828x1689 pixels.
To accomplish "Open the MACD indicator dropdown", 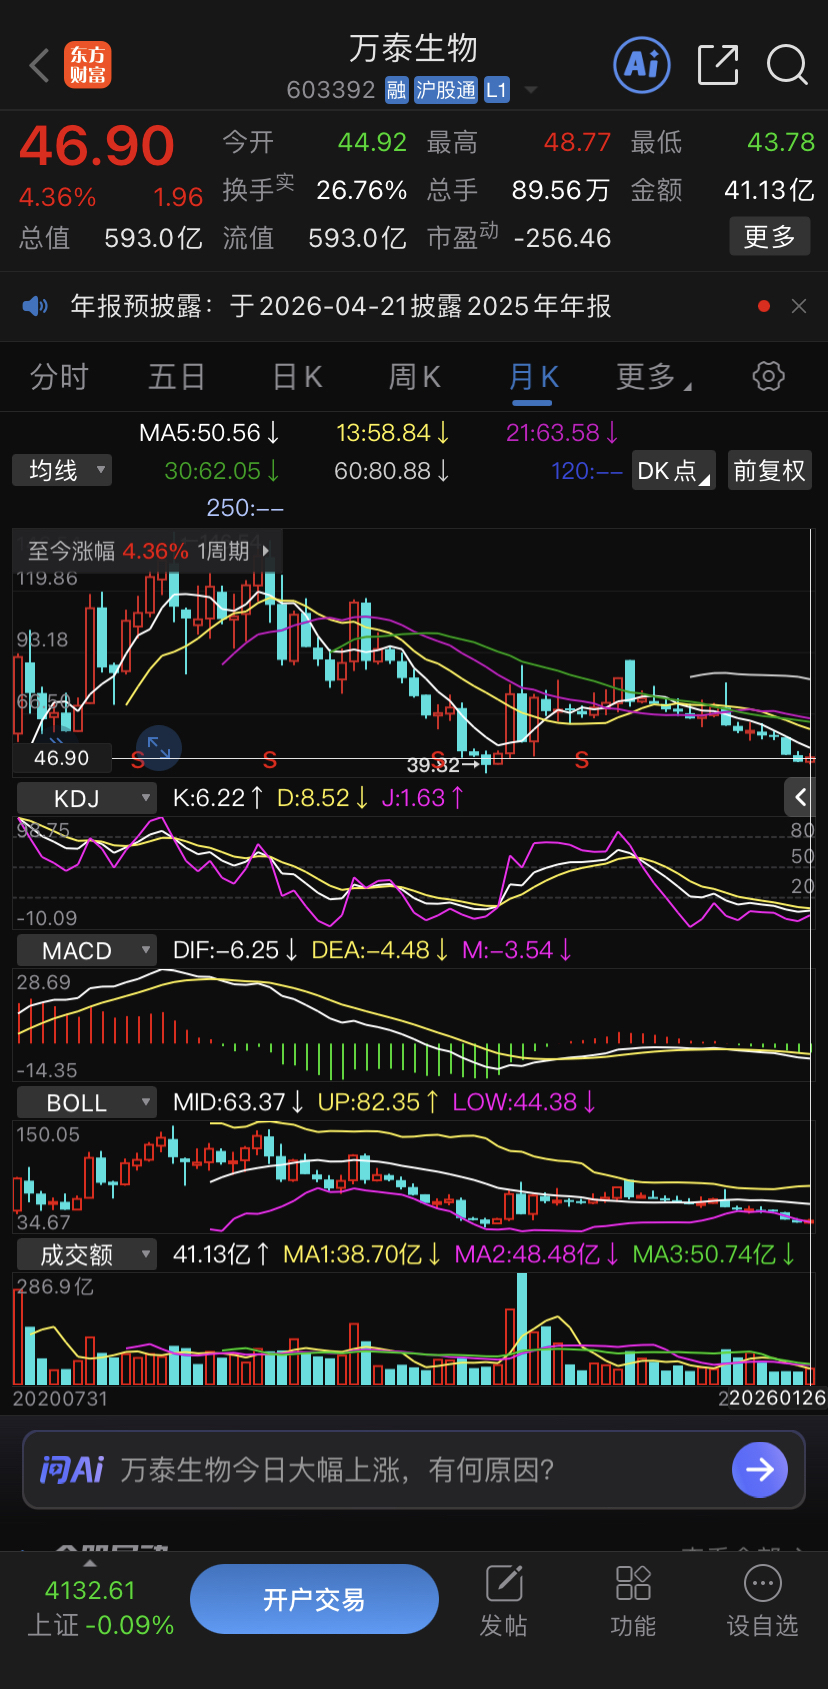I will point(87,950).
